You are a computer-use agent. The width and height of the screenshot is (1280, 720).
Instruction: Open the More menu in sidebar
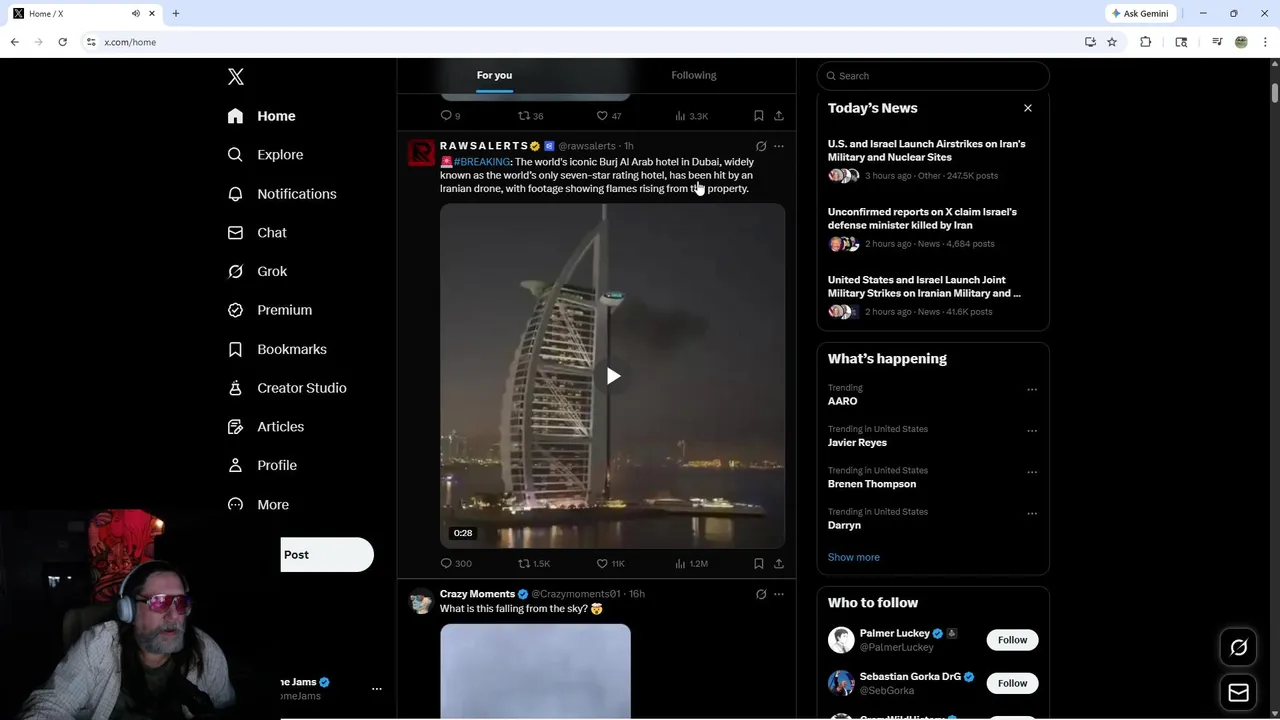tap(258, 505)
